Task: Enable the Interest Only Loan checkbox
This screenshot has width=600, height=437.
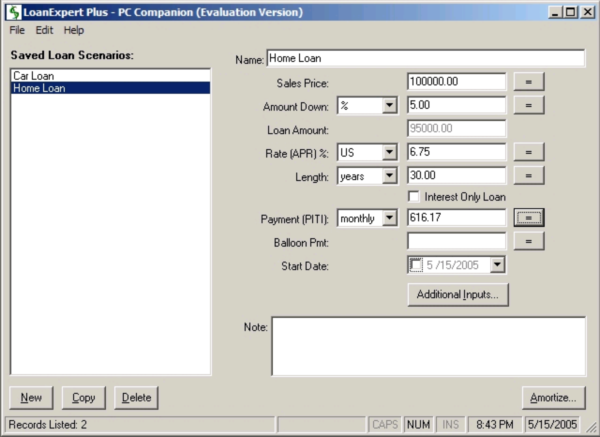Action: [x=415, y=196]
